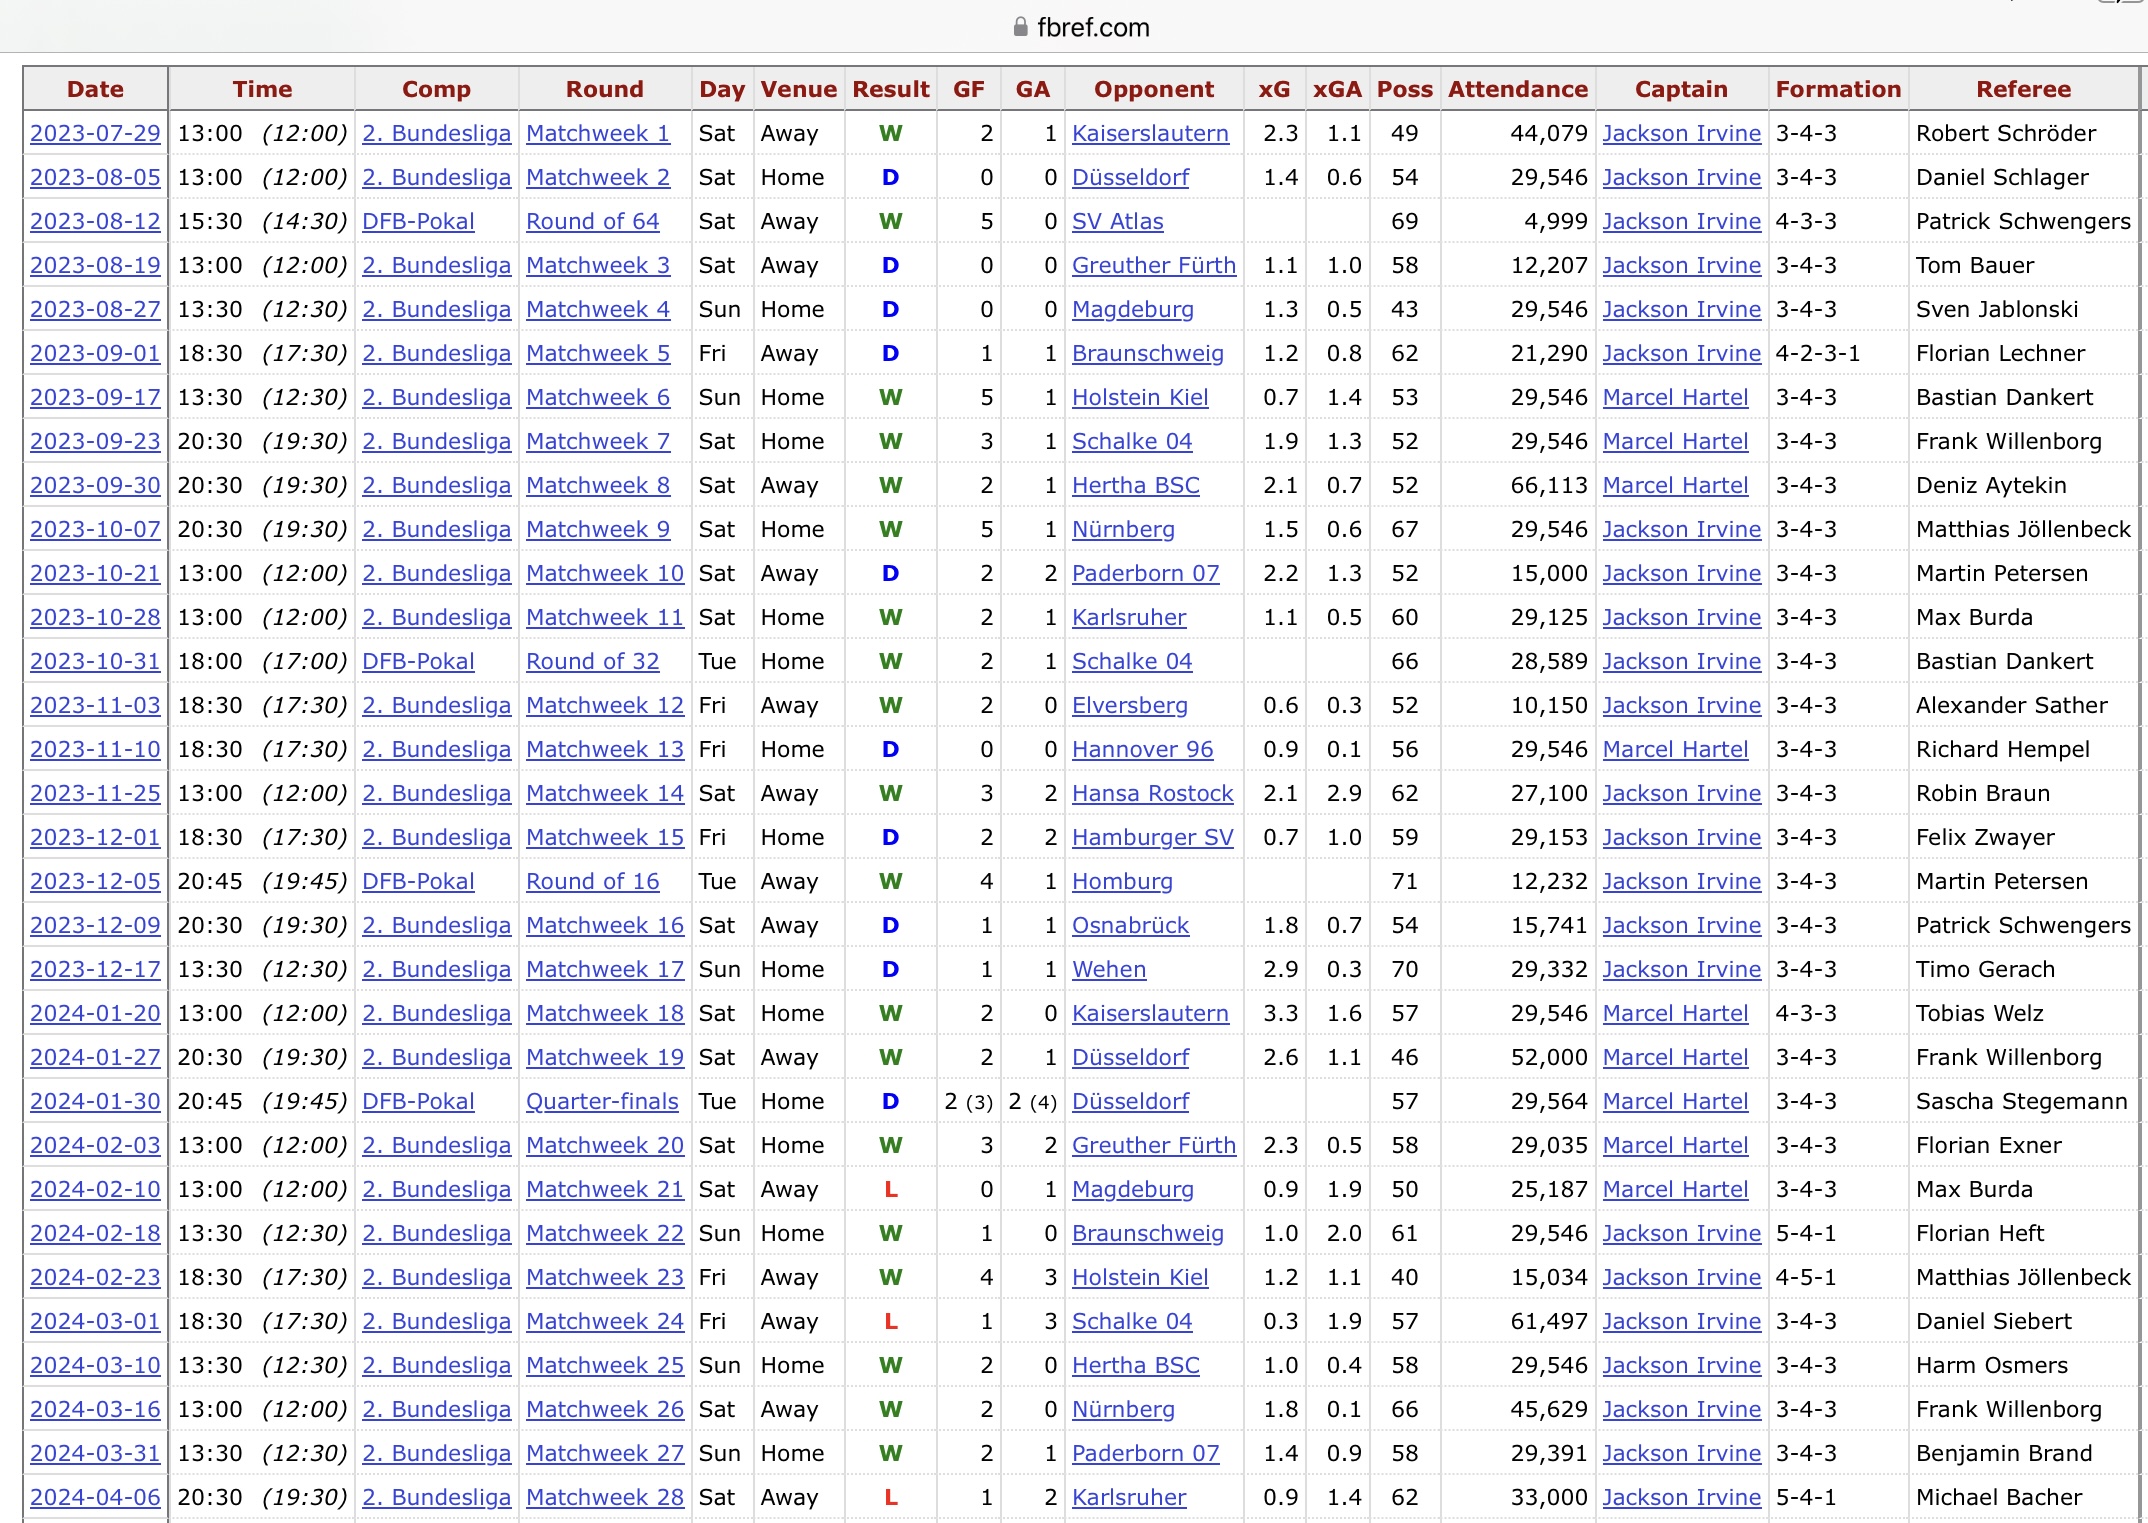The width and height of the screenshot is (2148, 1523).
Task: Click the Result column header
Action: click(x=890, y=89)
